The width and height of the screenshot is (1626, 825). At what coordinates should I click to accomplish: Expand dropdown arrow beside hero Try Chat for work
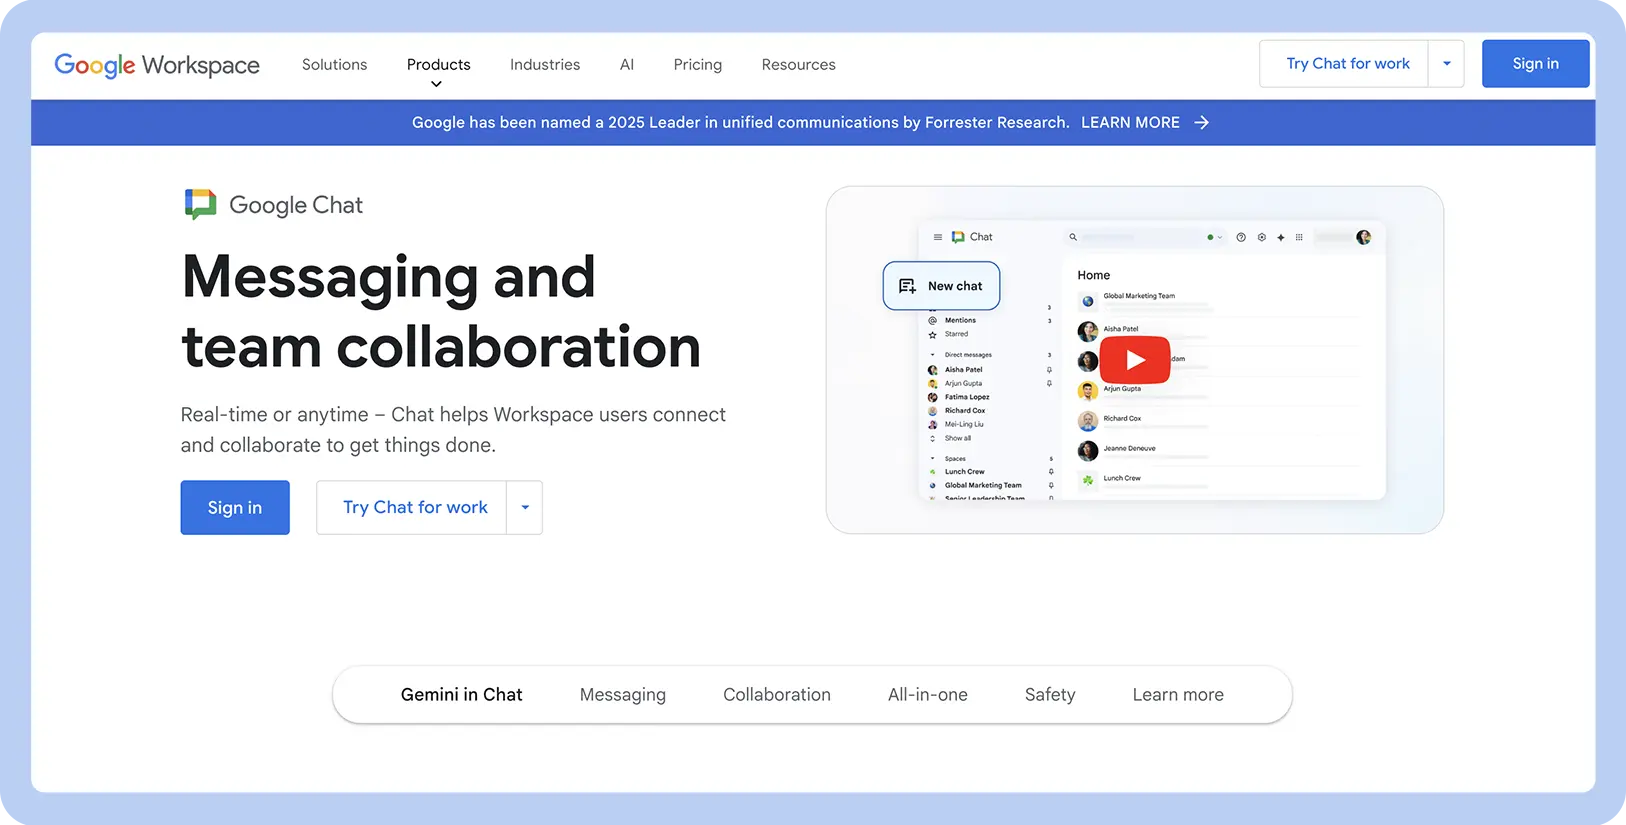point(525,507)
